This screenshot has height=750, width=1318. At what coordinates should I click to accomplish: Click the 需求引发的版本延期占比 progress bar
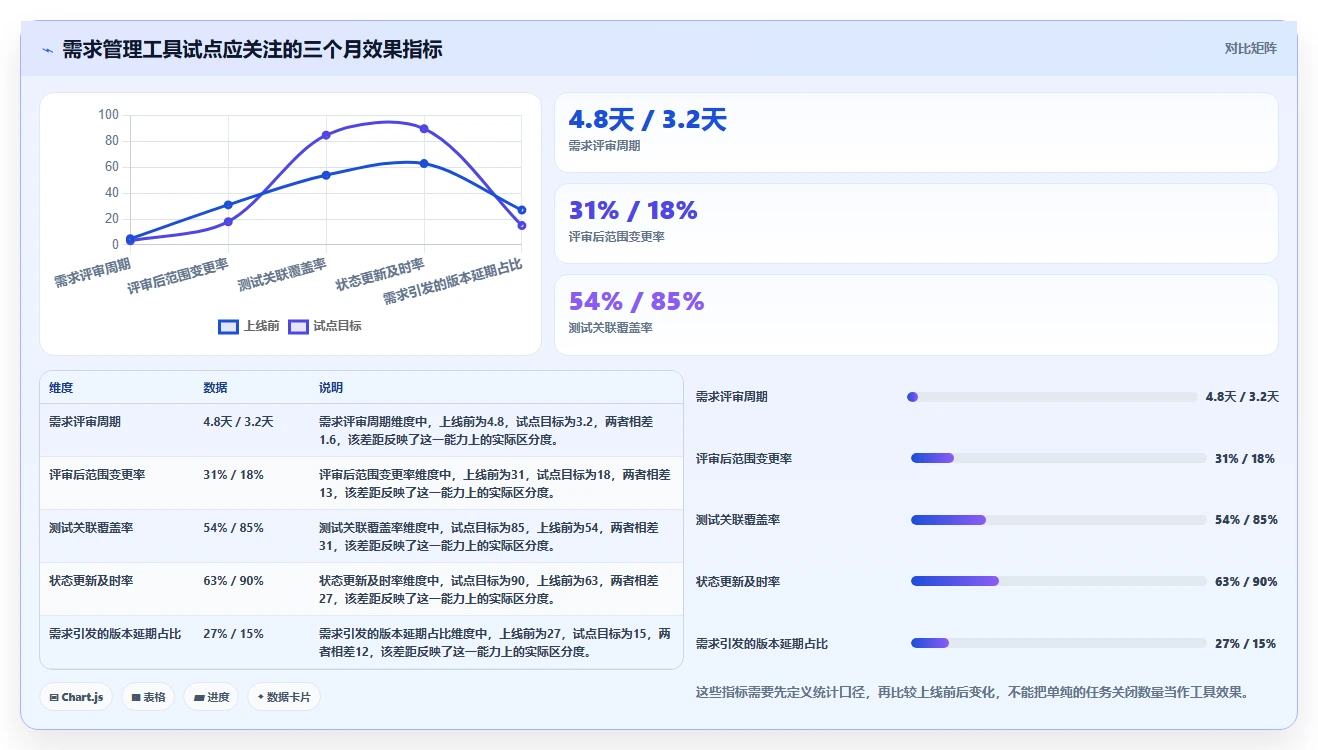pyautogui.click(x=1059, y=643)
